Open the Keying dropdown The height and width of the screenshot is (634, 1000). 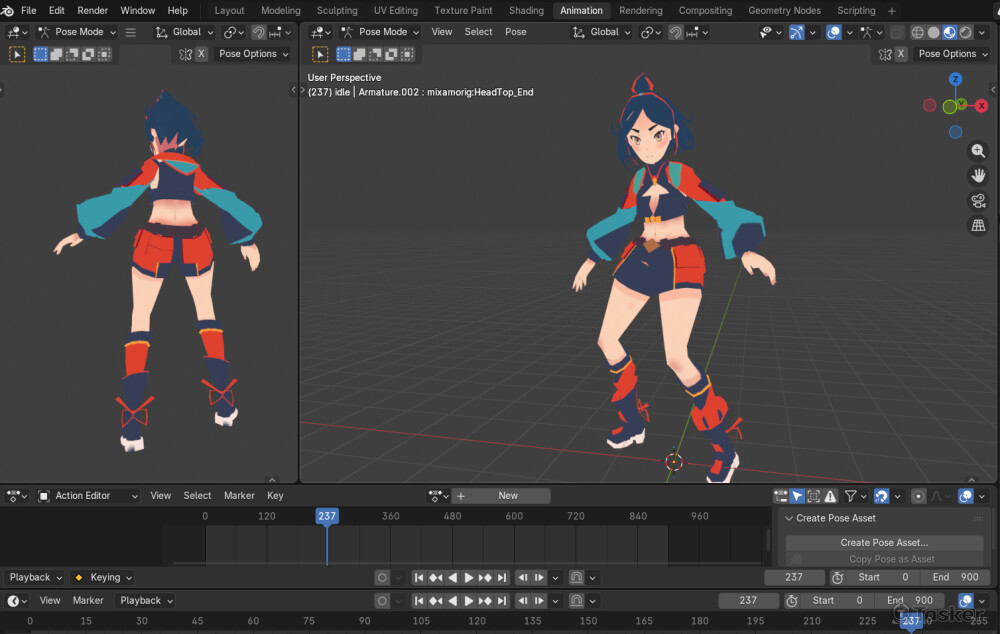coord(105,577)
